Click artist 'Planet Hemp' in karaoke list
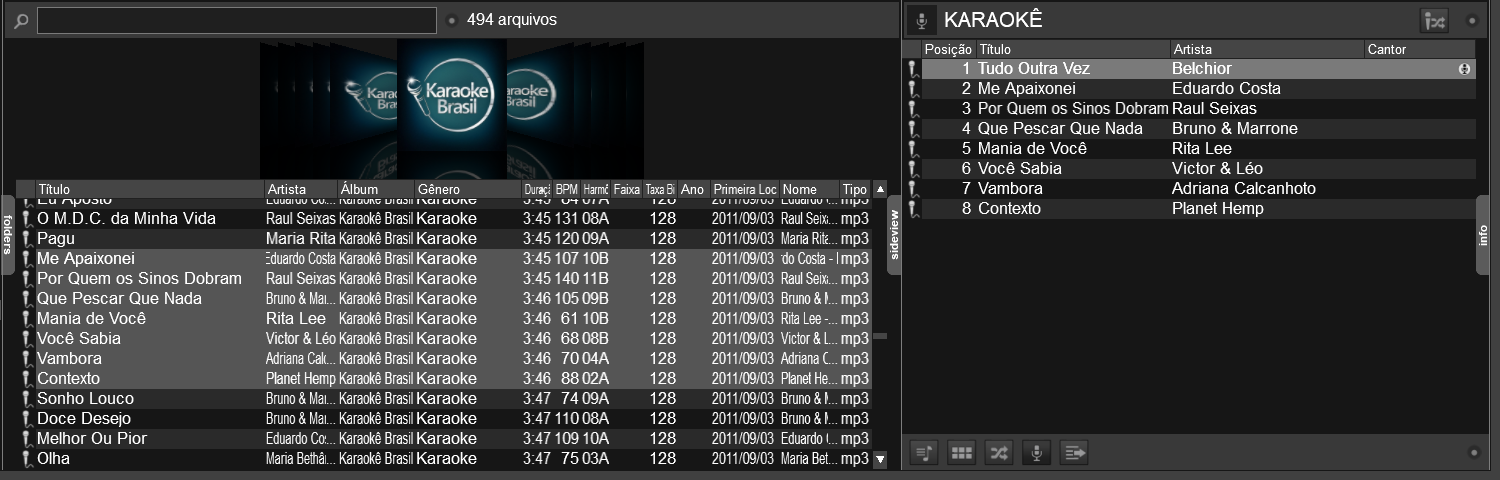This screenshot has height=480, width=1500. click(1218, 209)
